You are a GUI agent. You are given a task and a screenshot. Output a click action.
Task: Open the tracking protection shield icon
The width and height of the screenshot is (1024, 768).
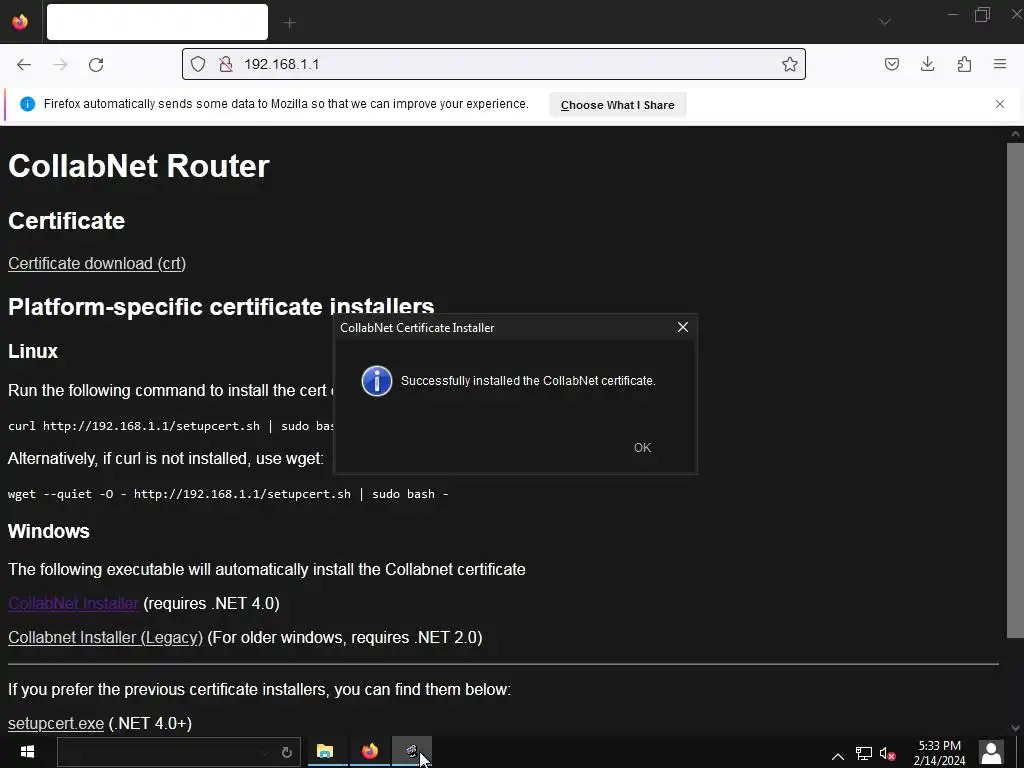198,64
